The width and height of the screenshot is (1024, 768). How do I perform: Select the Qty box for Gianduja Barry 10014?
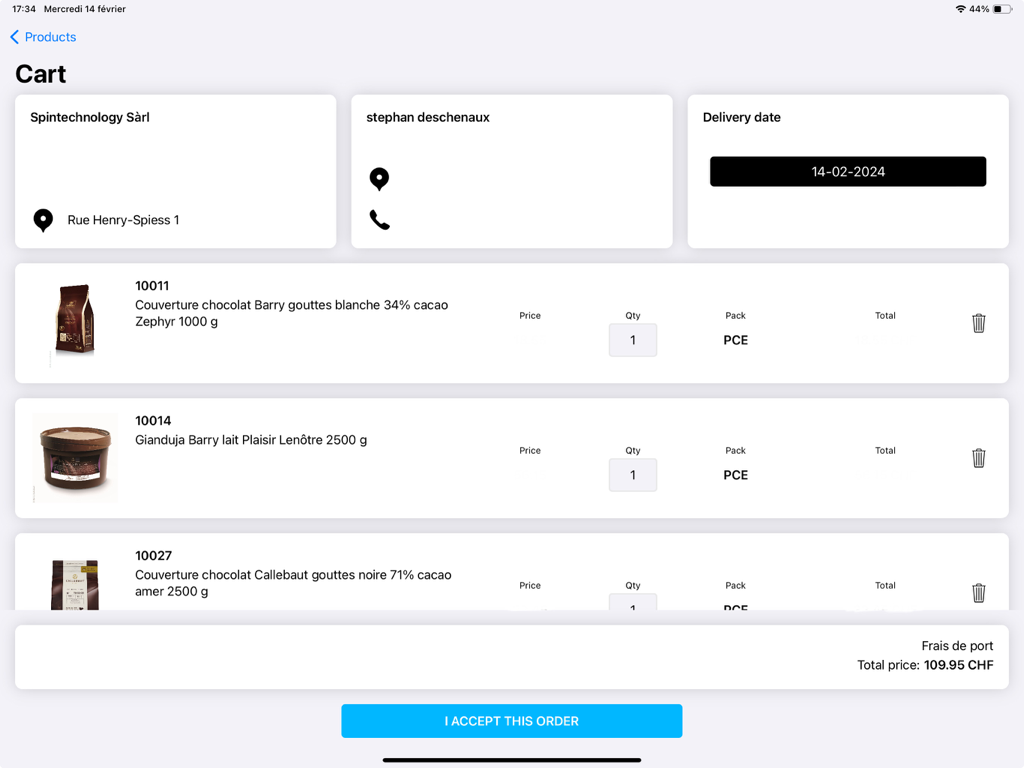pos(632,475)
